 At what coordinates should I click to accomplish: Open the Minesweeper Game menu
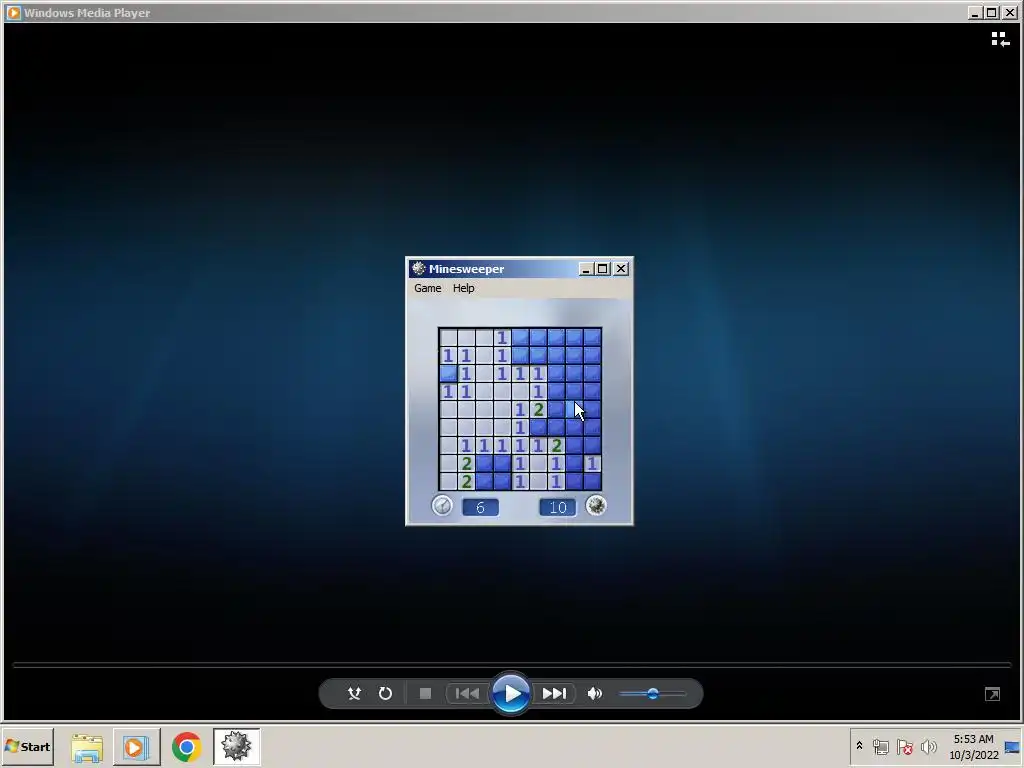pos(428,288)
